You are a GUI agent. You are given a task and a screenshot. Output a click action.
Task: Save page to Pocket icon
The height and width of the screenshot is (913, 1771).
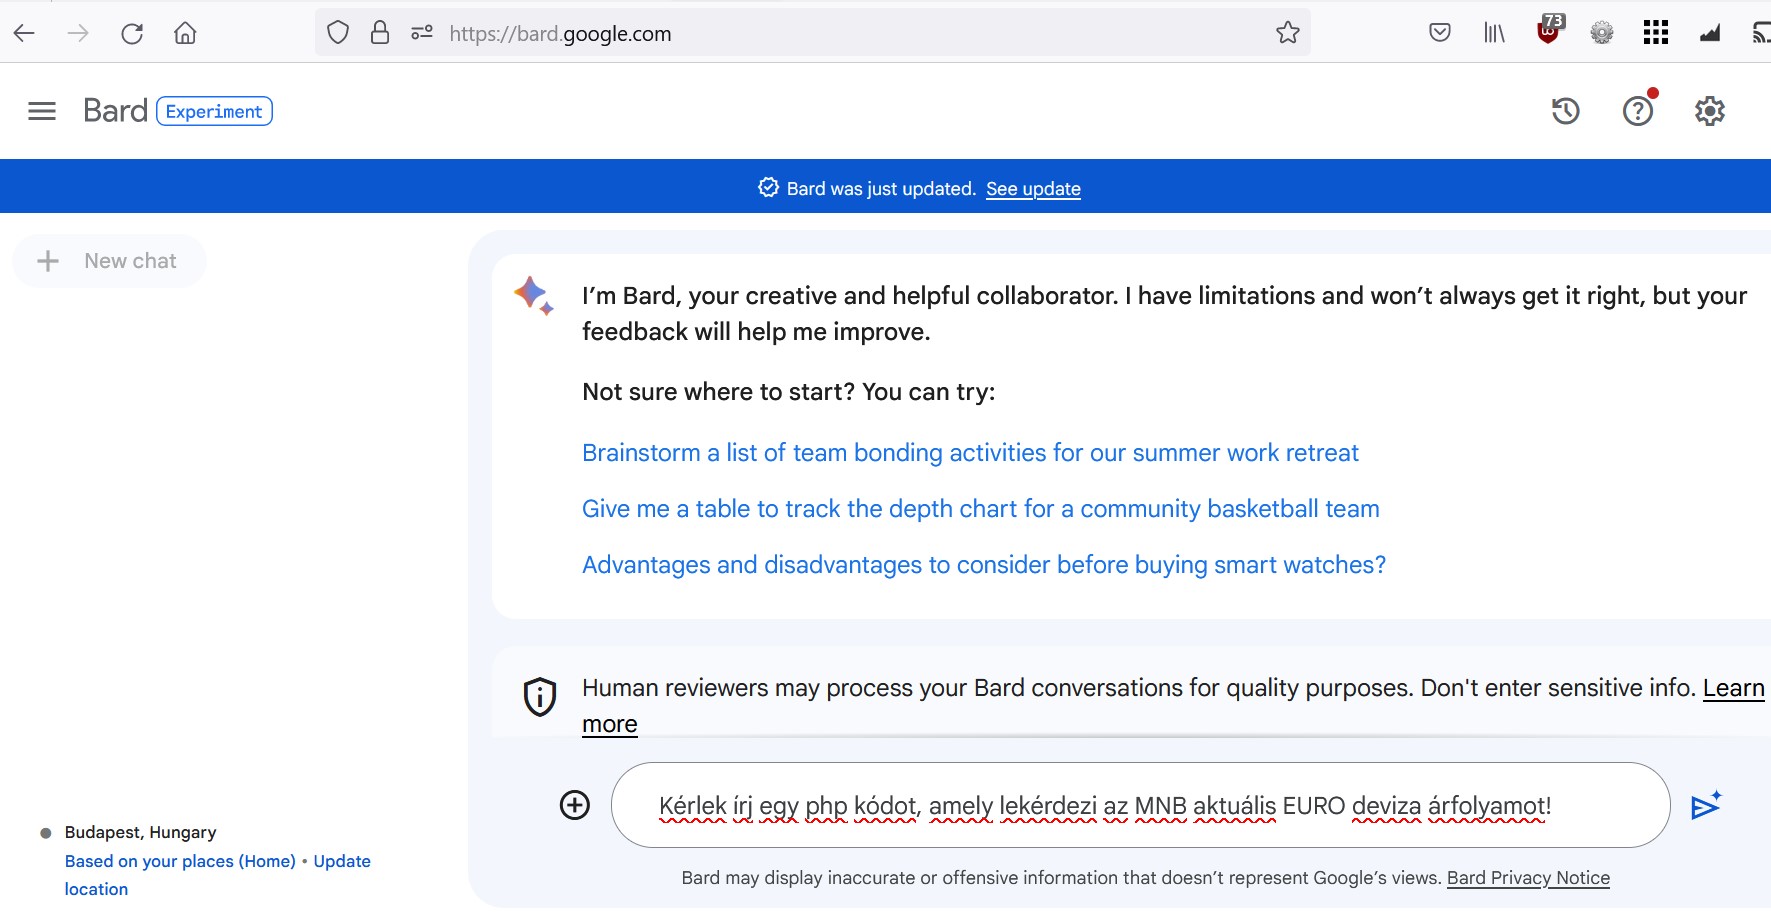[1440, 33]
